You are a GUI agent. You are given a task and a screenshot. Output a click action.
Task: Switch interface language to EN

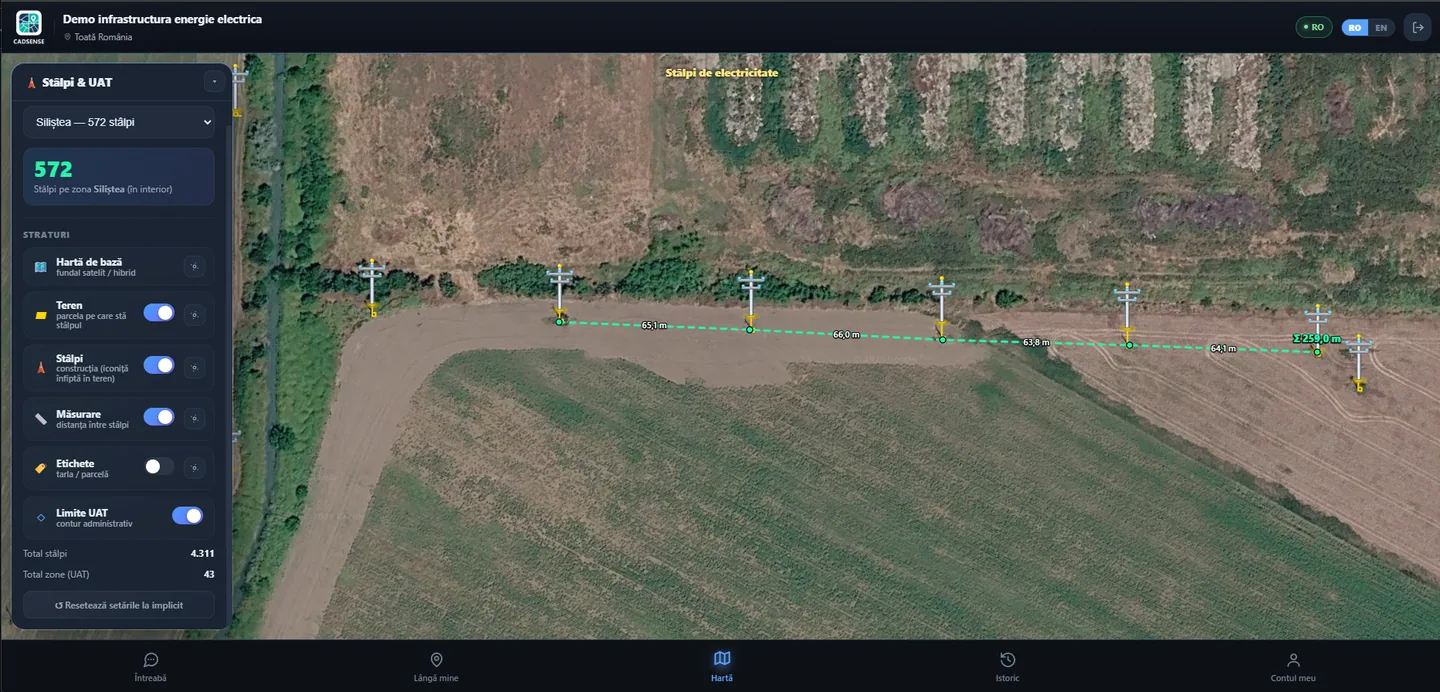[x=1381, y=28]
